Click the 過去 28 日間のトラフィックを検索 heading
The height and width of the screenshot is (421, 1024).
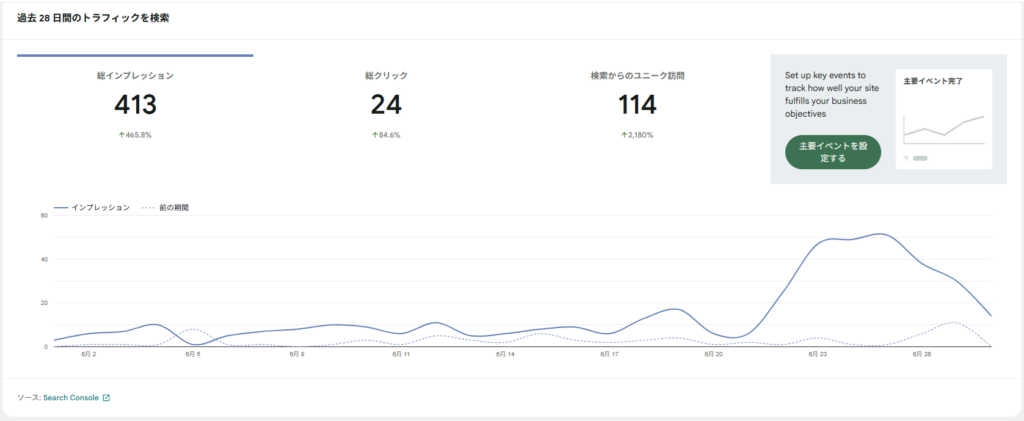(x=93, y=17)
